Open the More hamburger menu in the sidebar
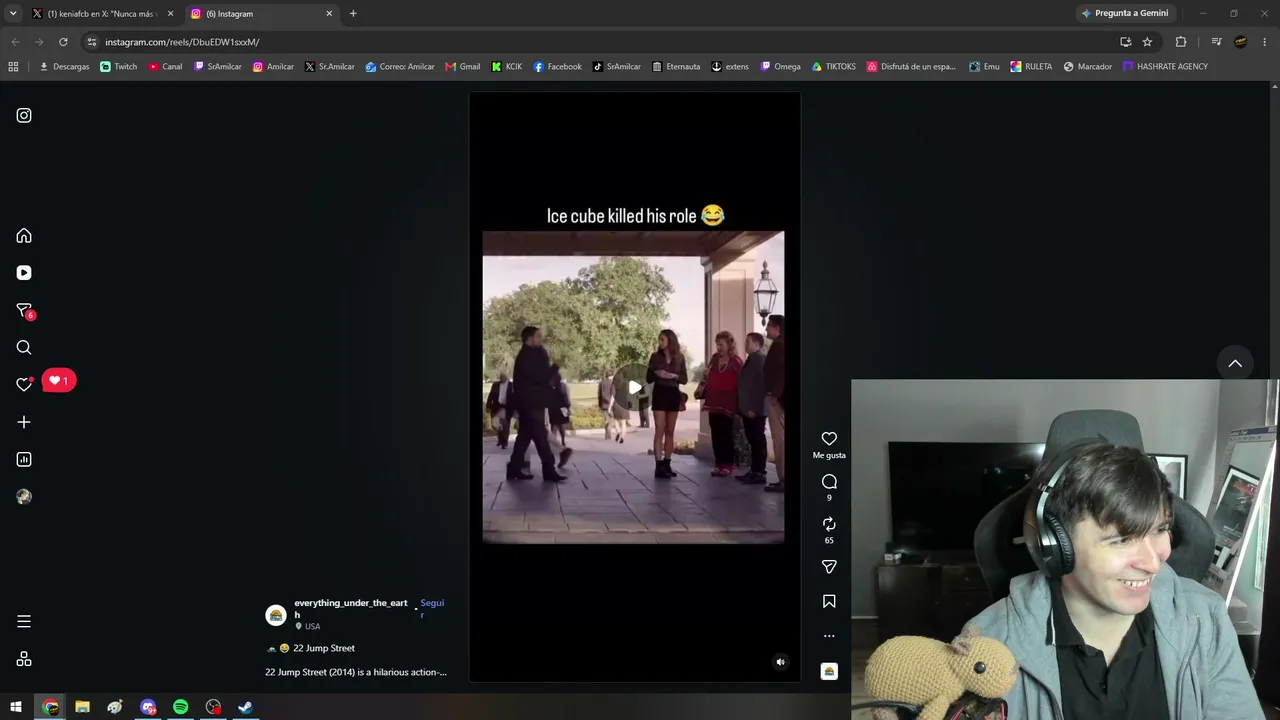 click(x=24, y=622)
